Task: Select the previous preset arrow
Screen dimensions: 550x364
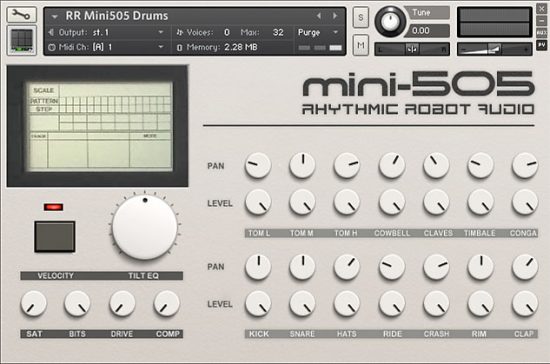Action: point(319,16)
